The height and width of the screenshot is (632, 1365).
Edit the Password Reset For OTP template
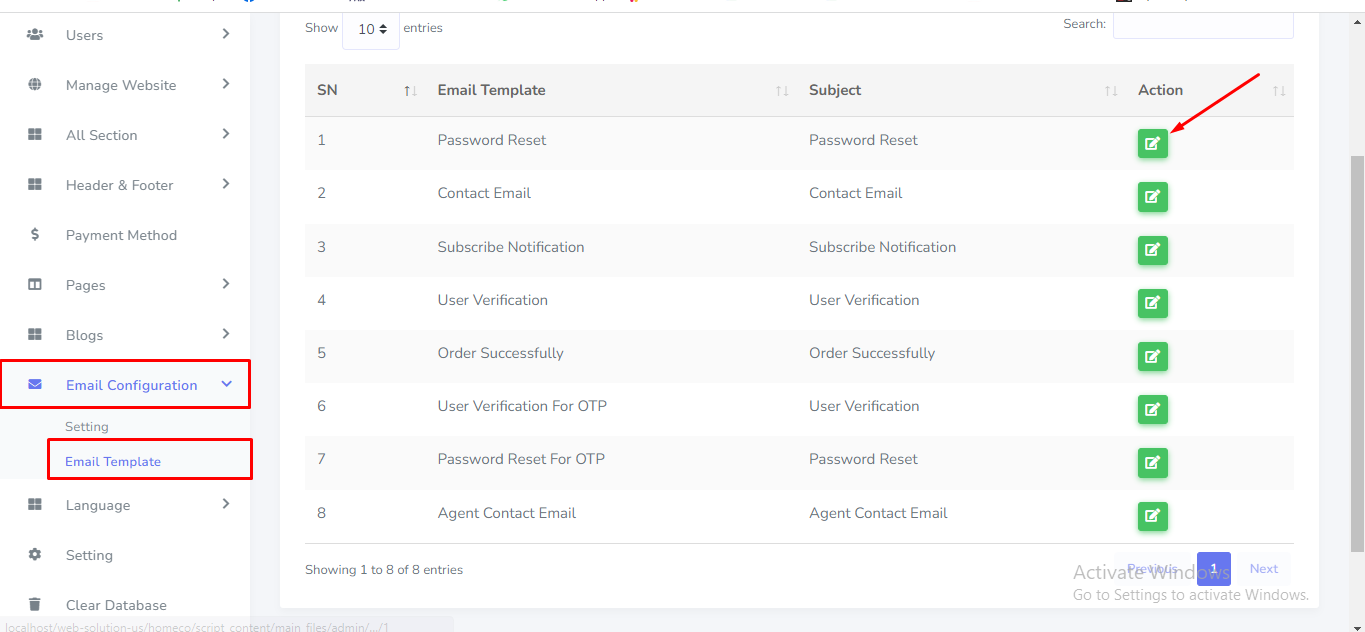tap(1152, 462)
